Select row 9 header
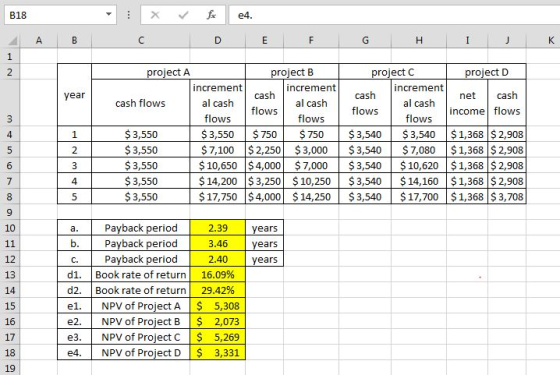 10,212
